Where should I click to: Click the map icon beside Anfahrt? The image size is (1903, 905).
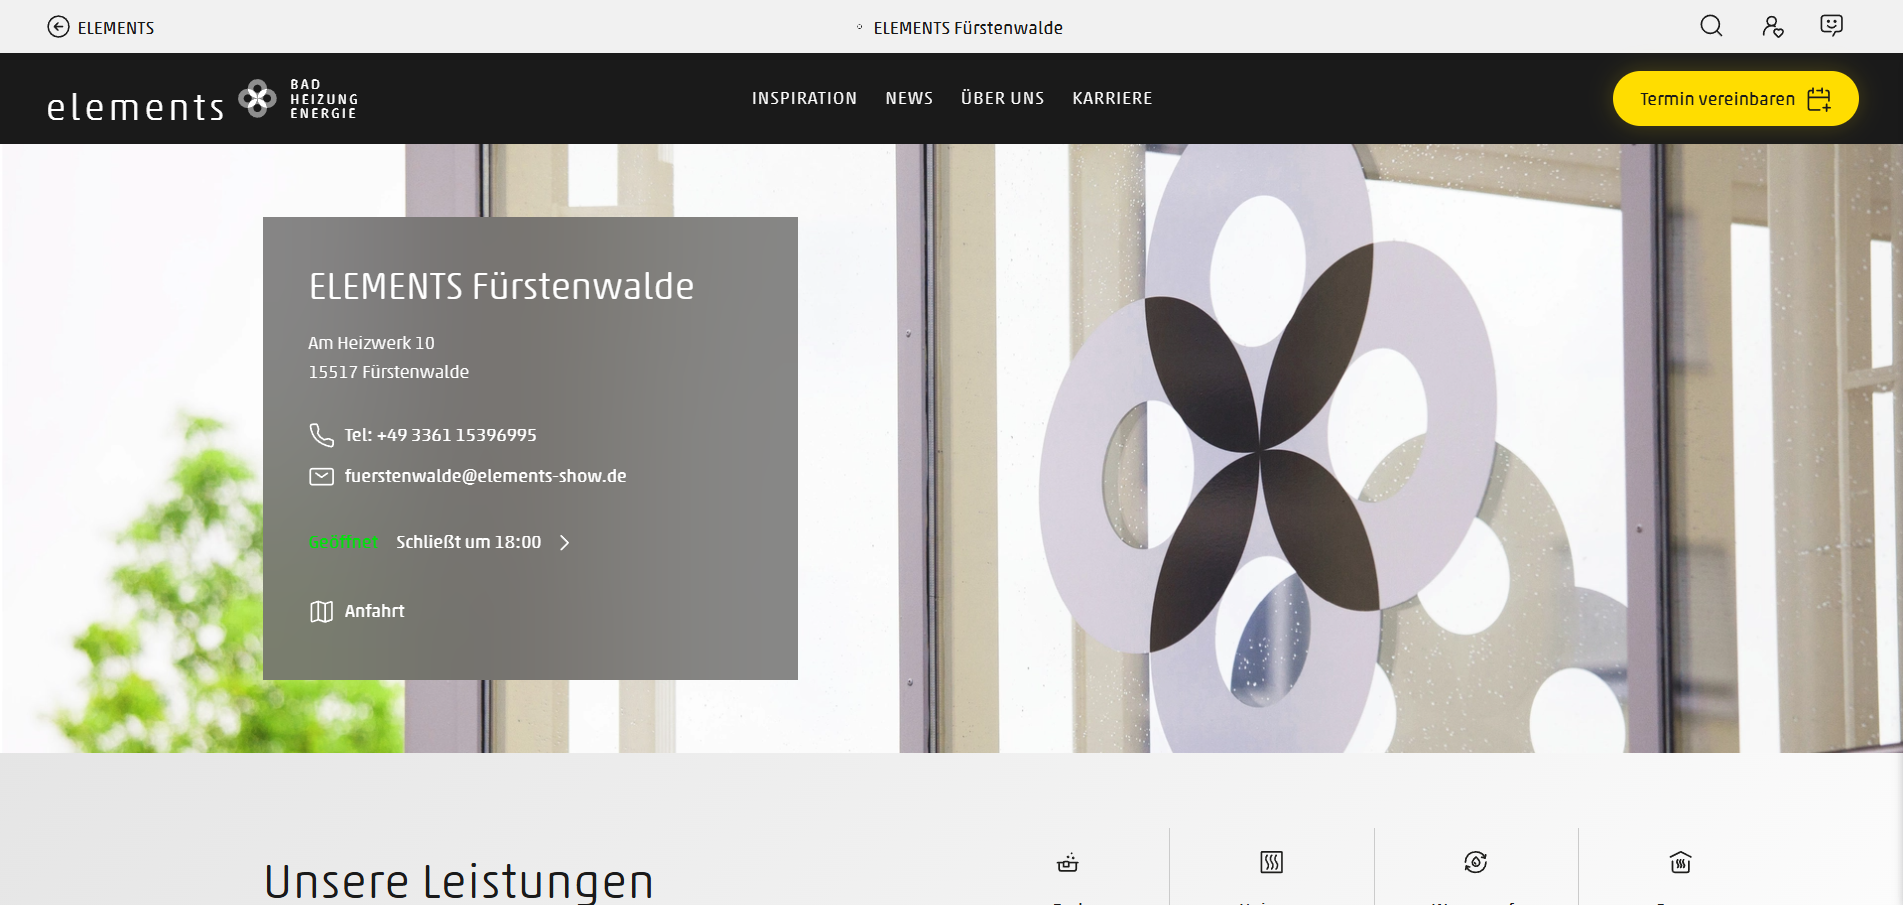(321, 611)
